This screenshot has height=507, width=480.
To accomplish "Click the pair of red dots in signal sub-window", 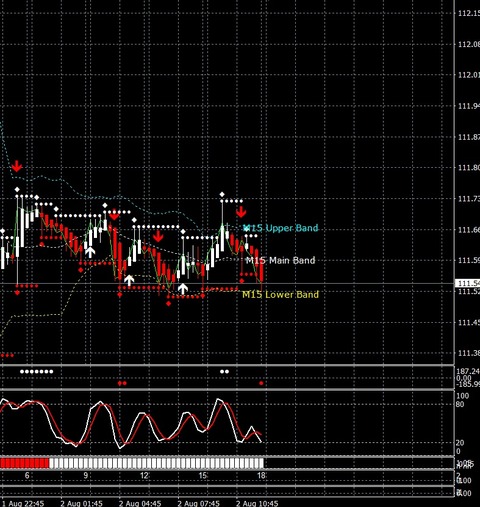I will coord(122,383).
